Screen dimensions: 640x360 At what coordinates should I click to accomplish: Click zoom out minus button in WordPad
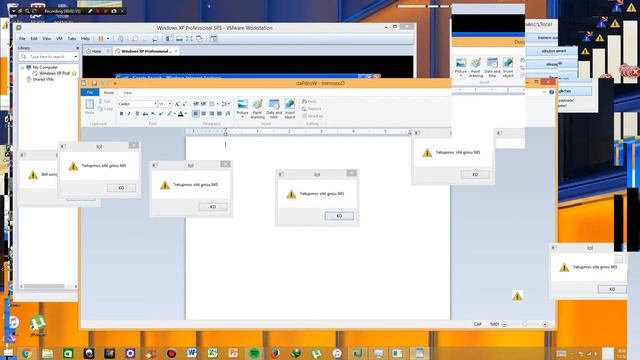point(504,324)
